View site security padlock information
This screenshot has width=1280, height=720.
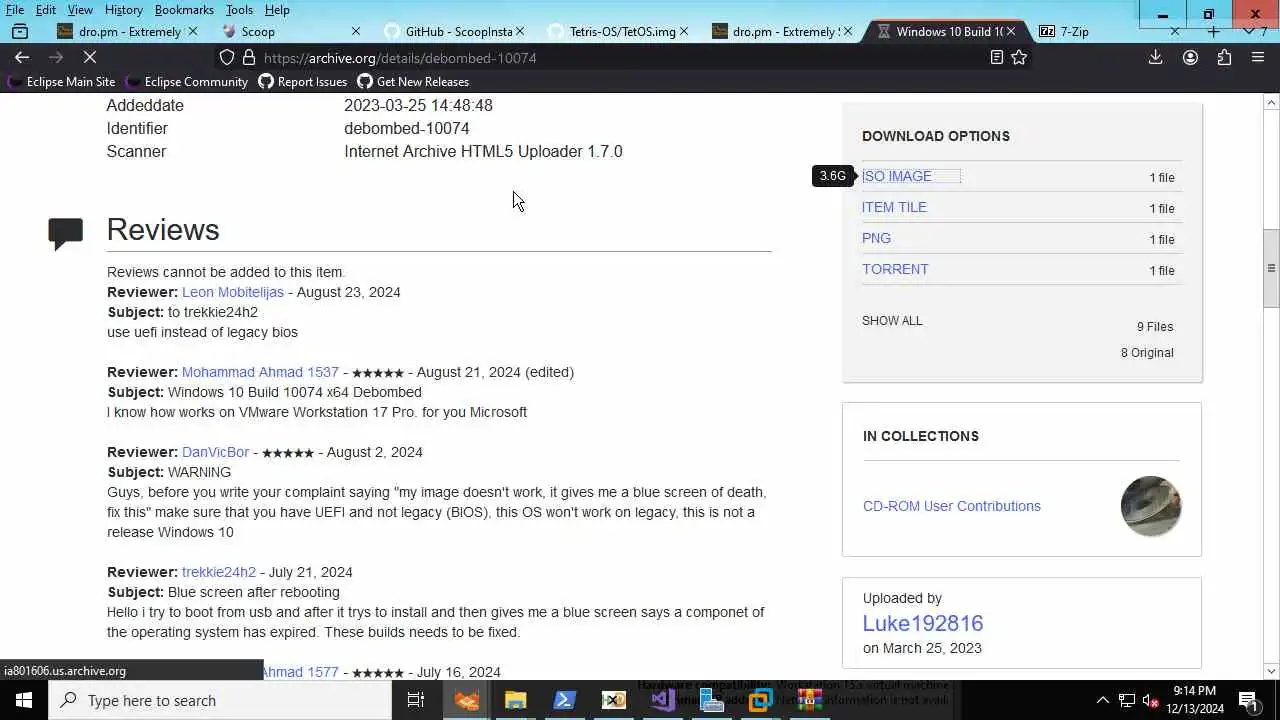pos(249,58)
